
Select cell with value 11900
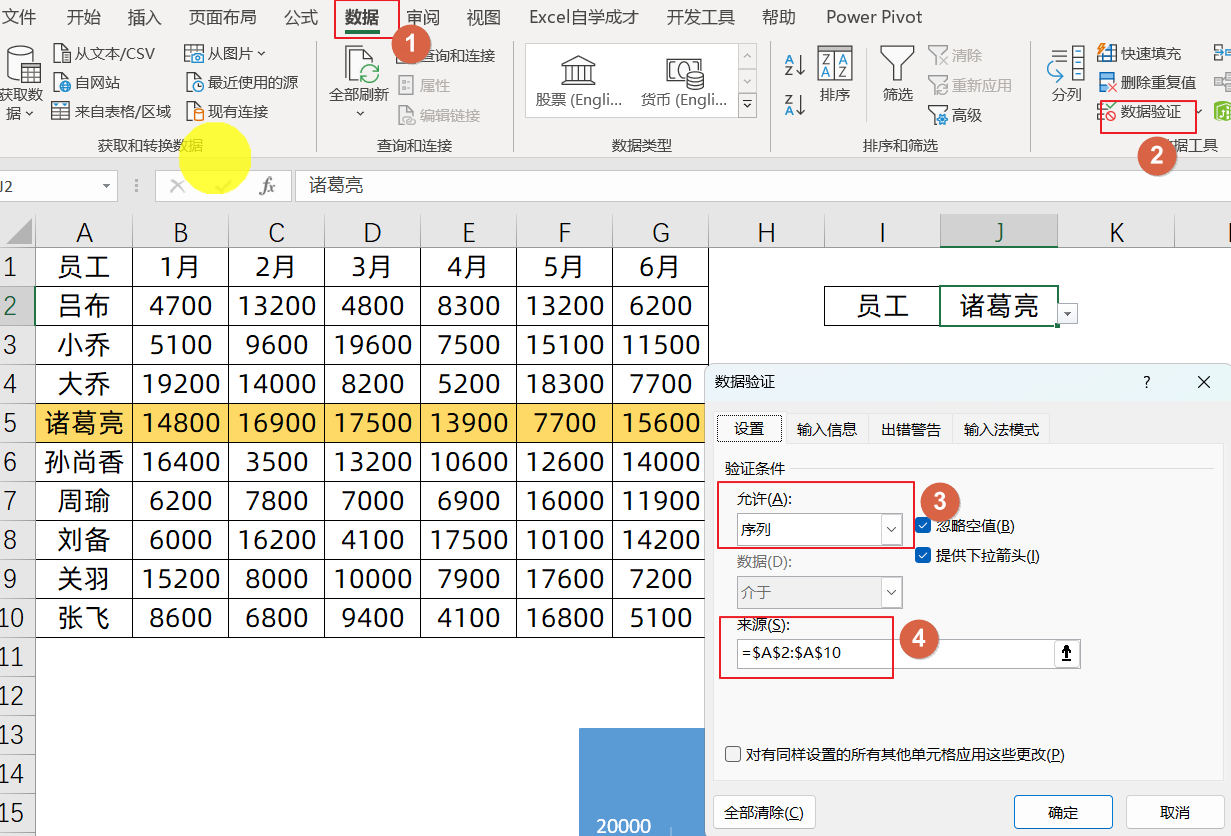pyautogui.click(x=660, y=501)
